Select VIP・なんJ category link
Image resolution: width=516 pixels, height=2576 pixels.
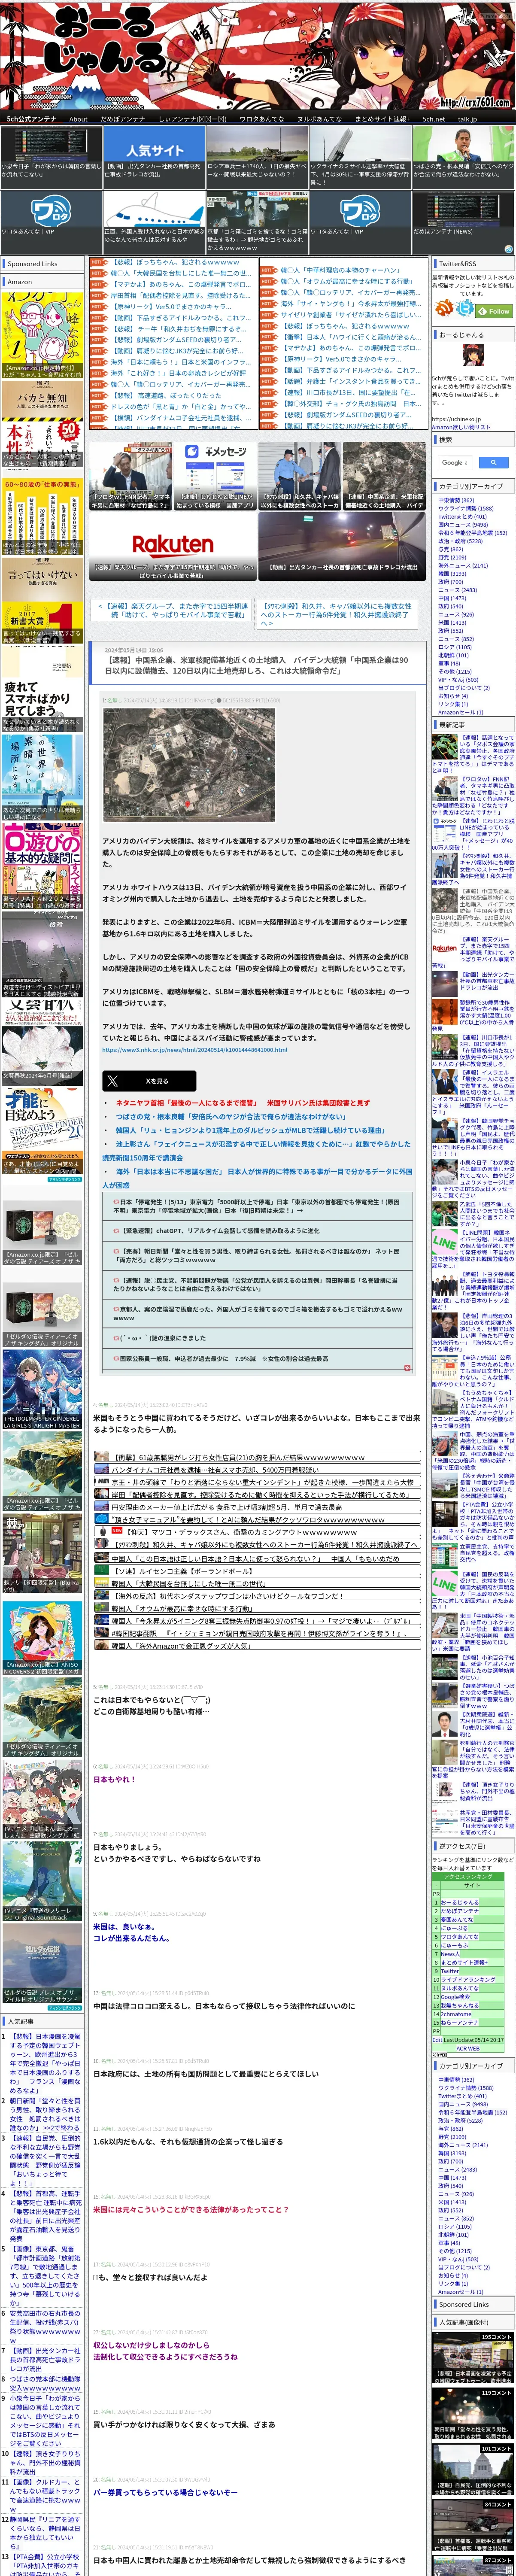point(457,679)
